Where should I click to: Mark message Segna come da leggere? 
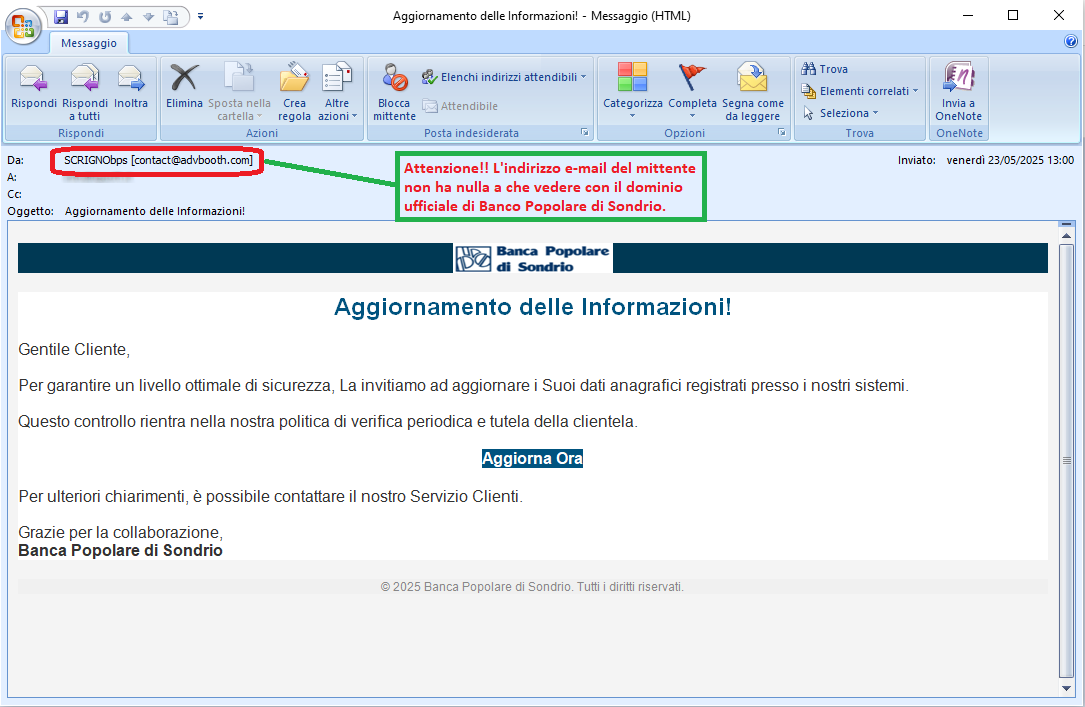(x=753, y=90)
